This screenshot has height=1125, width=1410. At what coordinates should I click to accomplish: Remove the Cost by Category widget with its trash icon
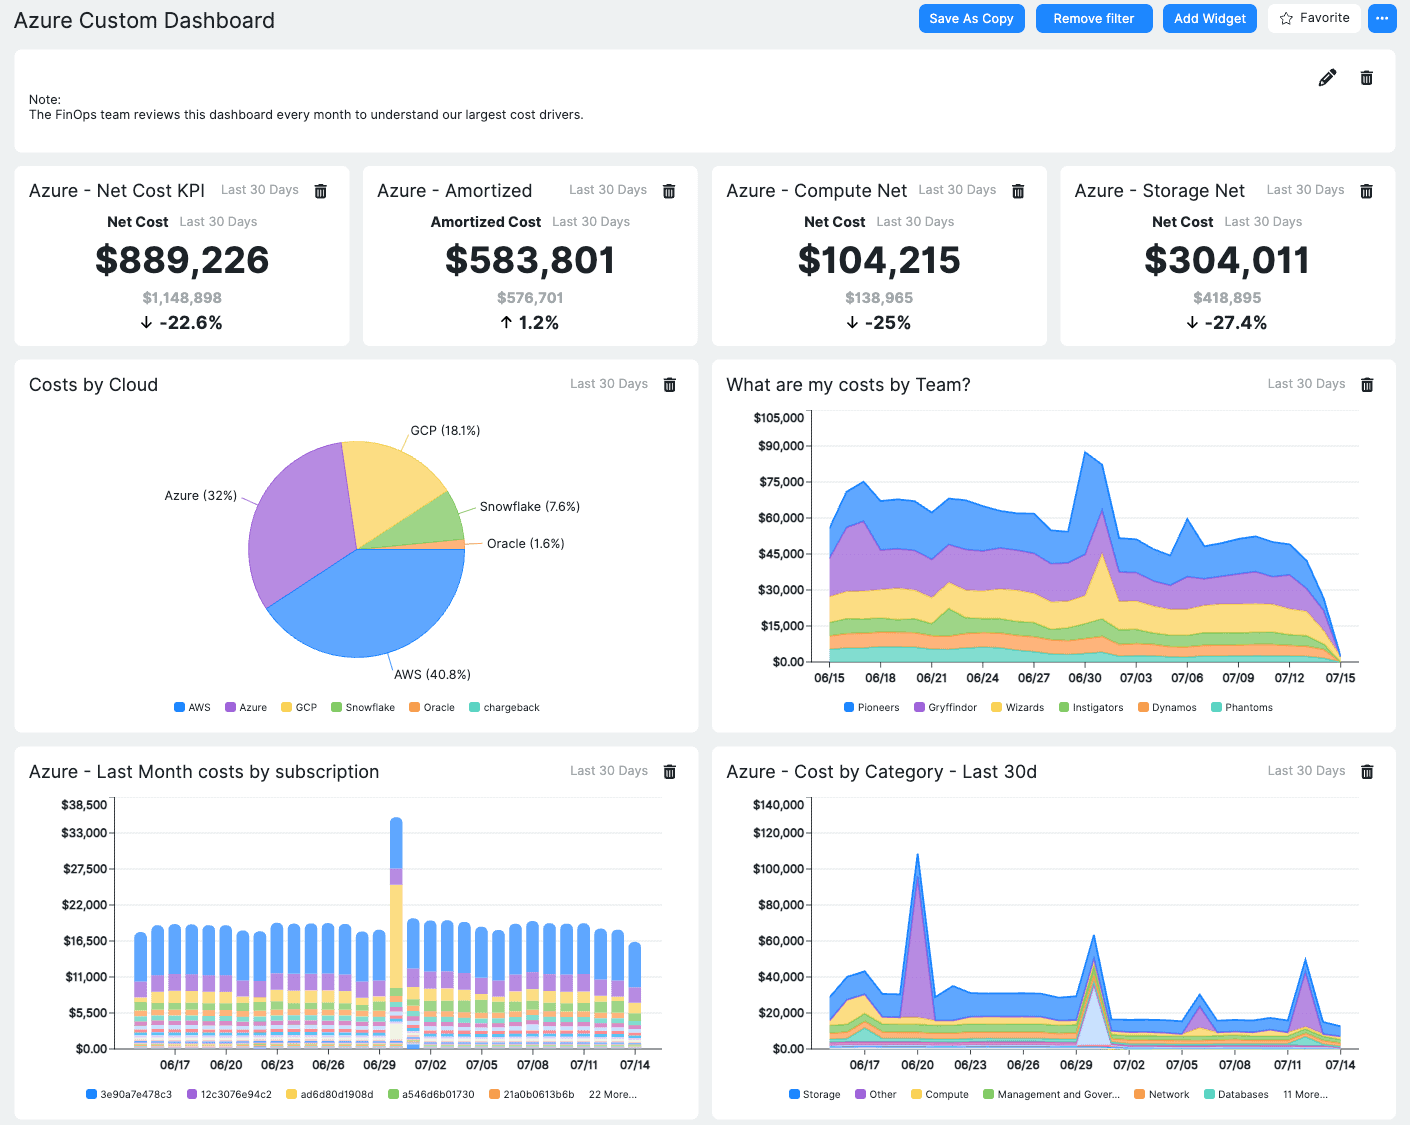click(x=1367, y=771)
